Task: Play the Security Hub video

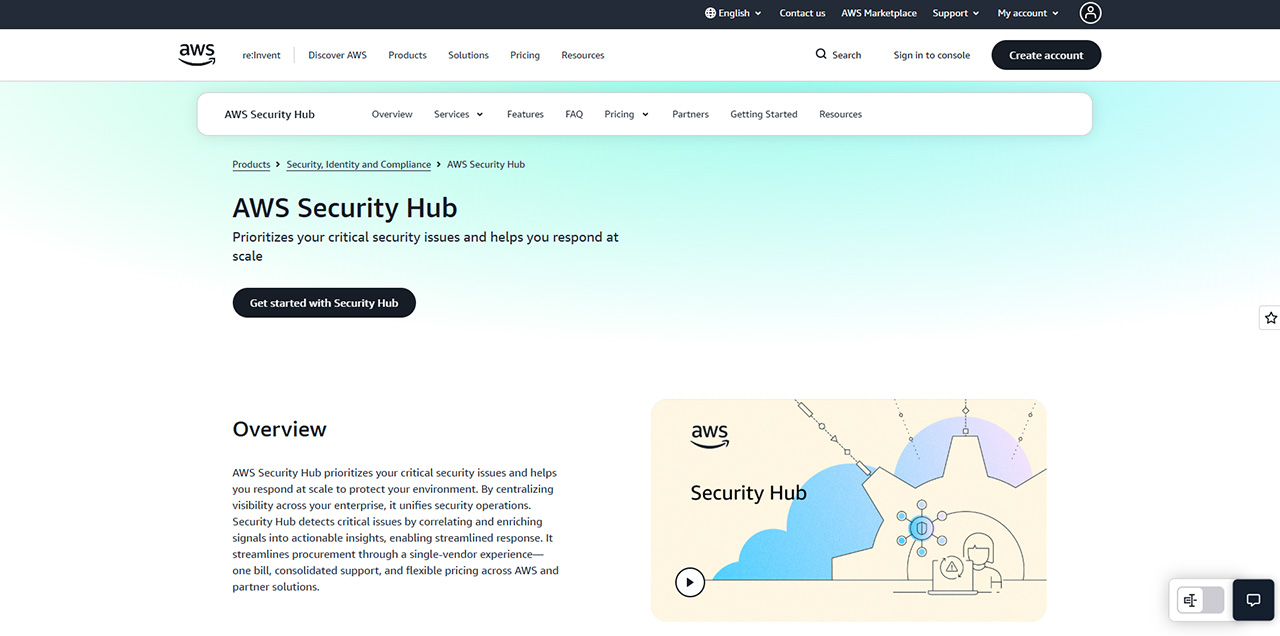Action: (x=690, y=582)
